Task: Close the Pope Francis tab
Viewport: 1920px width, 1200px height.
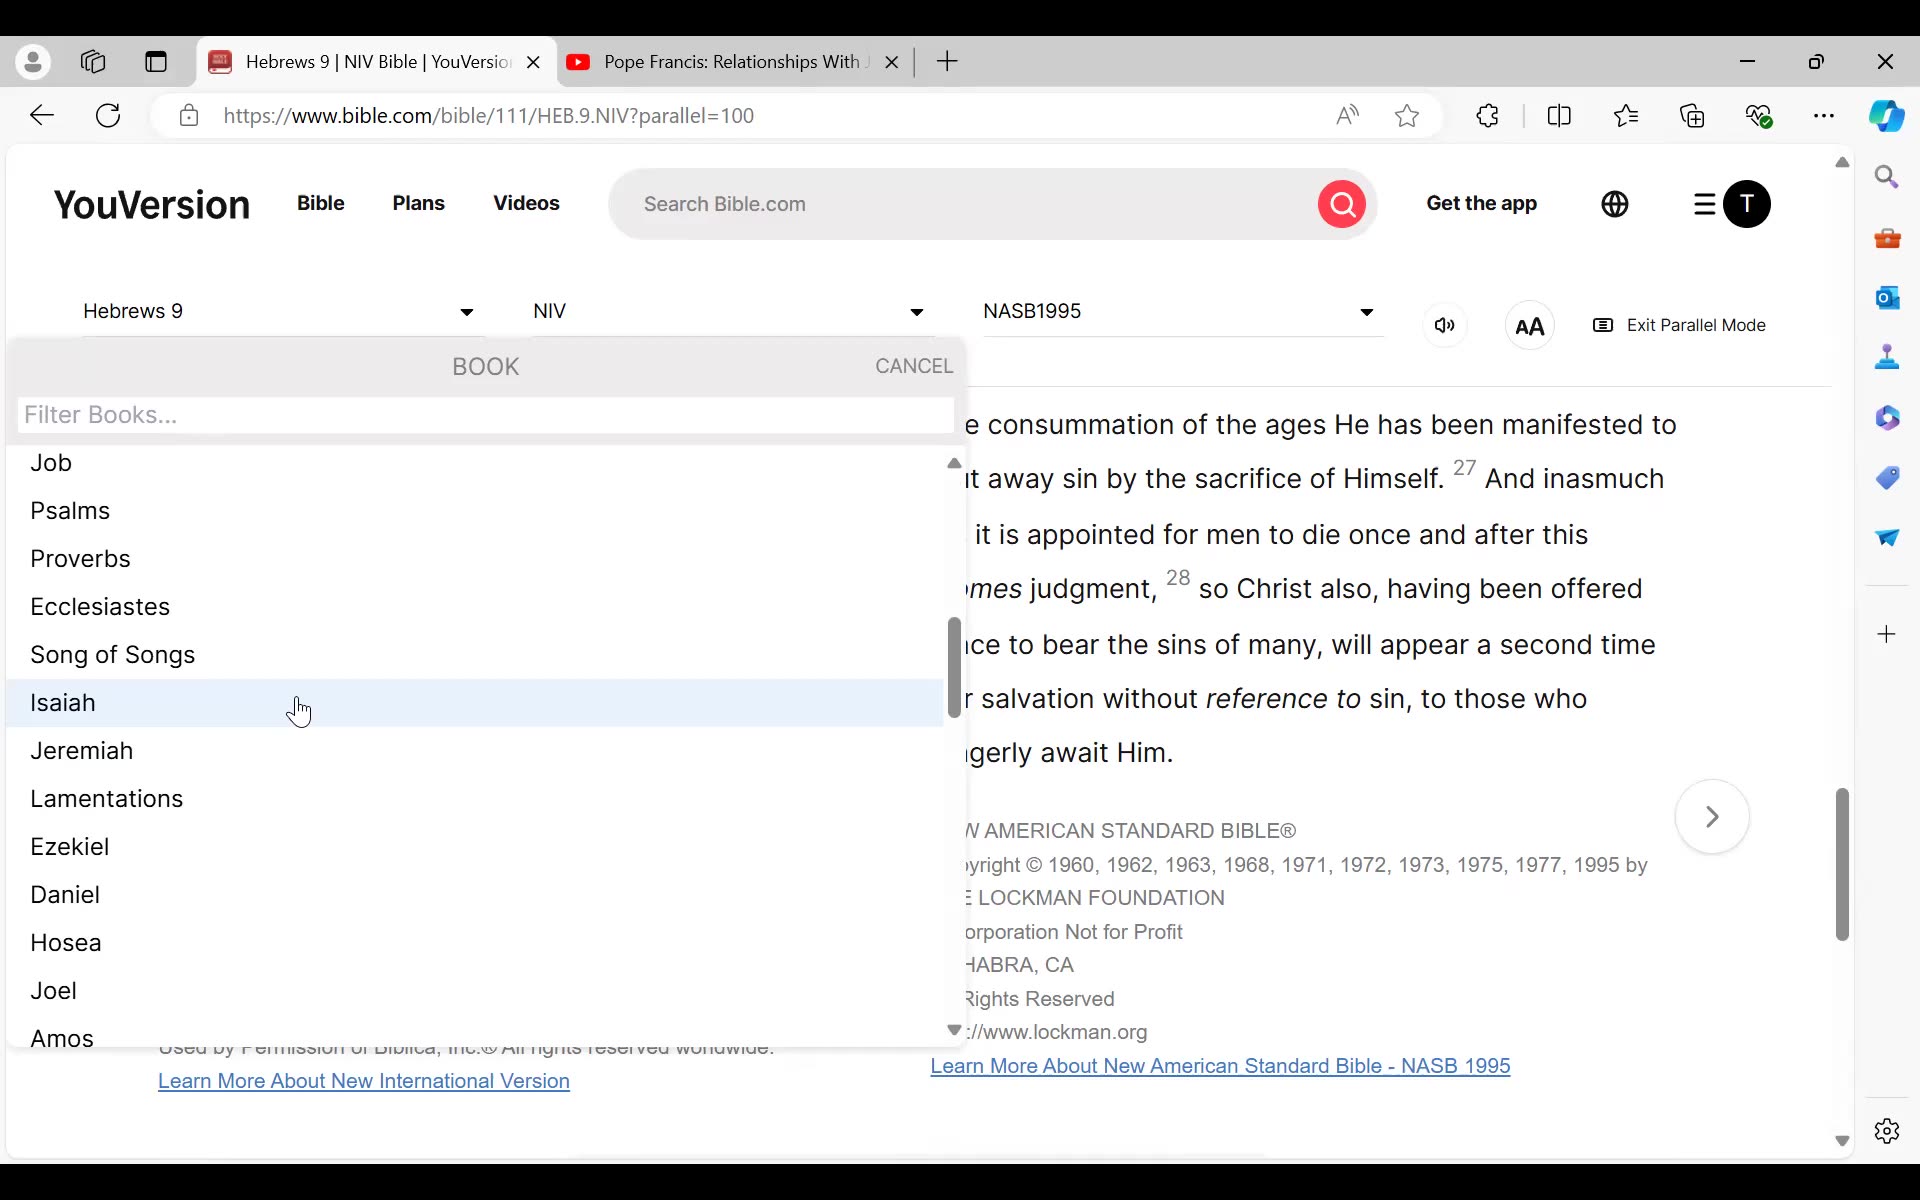Action: pyautogui.click(x=892, y=62)
